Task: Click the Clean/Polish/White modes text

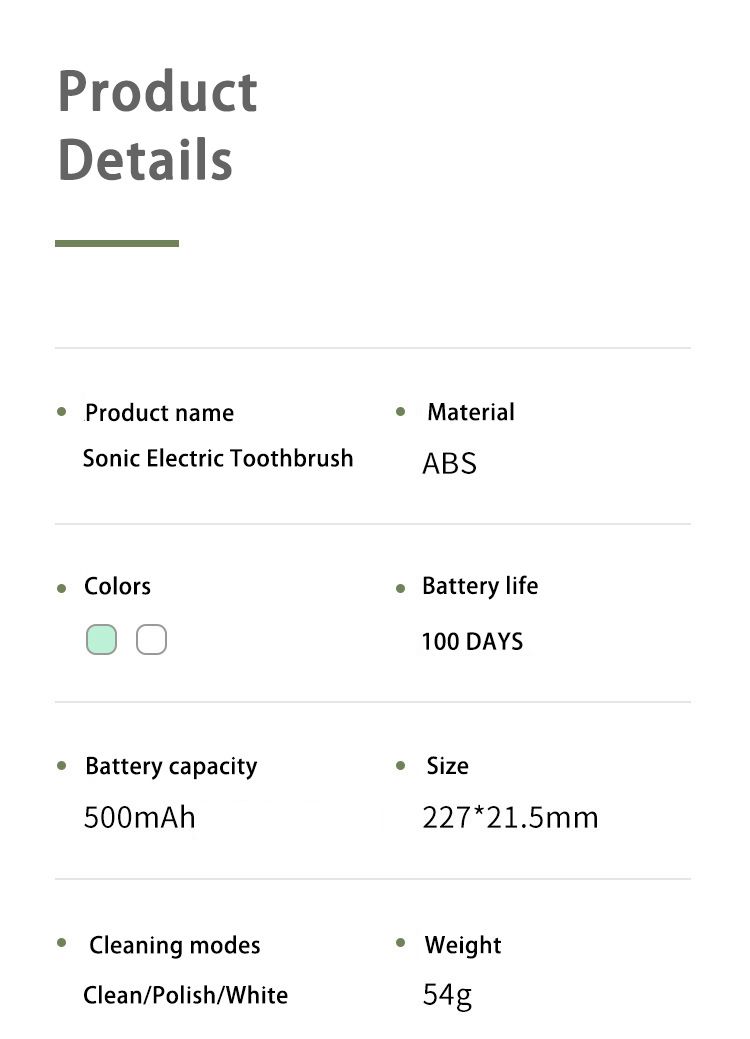Action: click(x=185, y=995)
